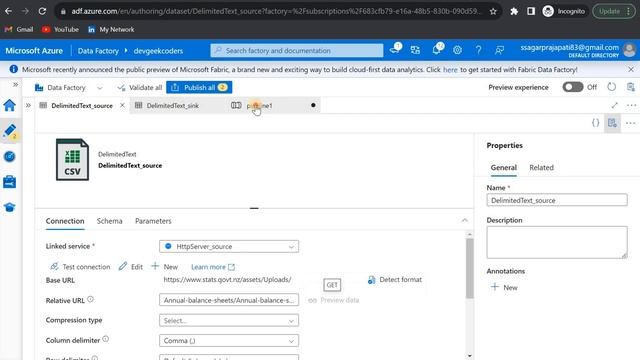Switch to the DelimitedText_sink tab
Image resolution: width=640 pixels, height=360 pixels.
pos(173,105)
